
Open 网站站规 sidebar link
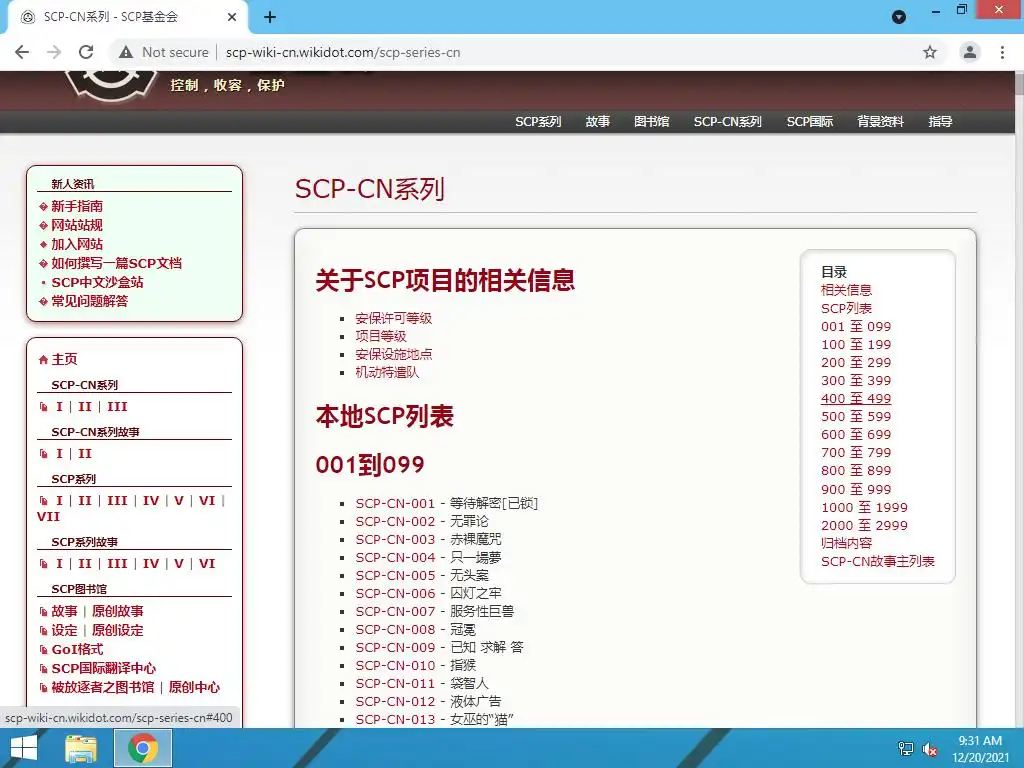[77, 225]
